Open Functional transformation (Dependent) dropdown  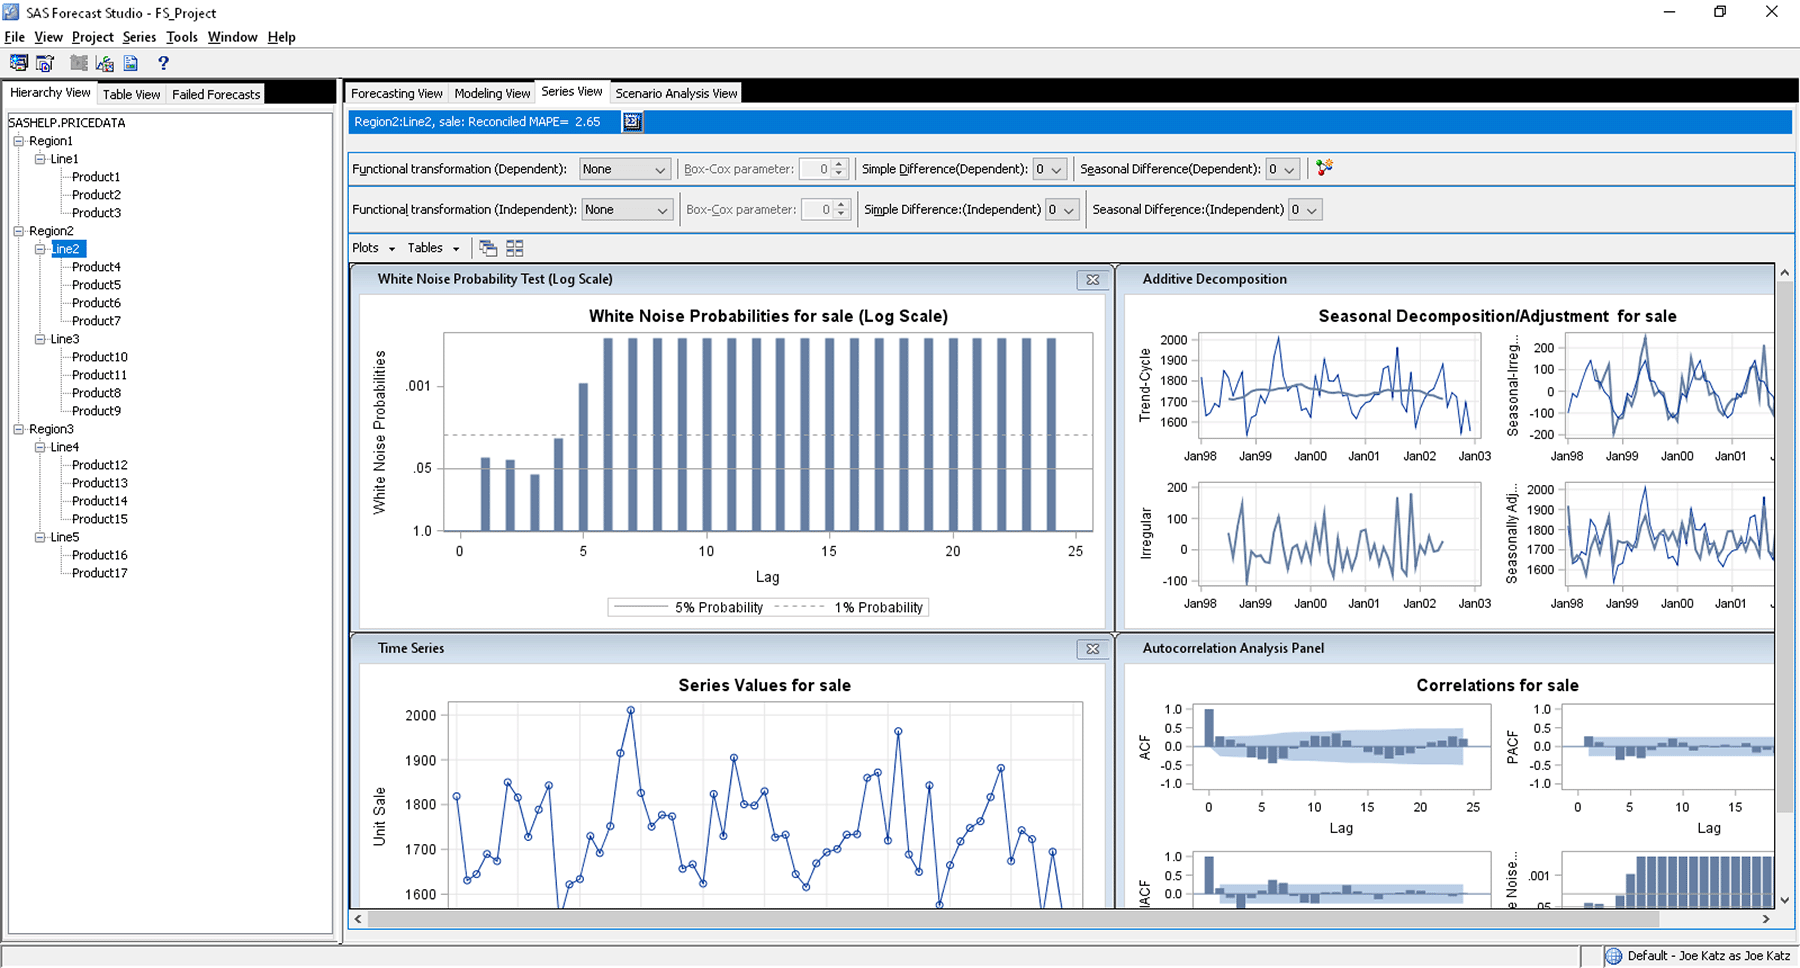625,169
